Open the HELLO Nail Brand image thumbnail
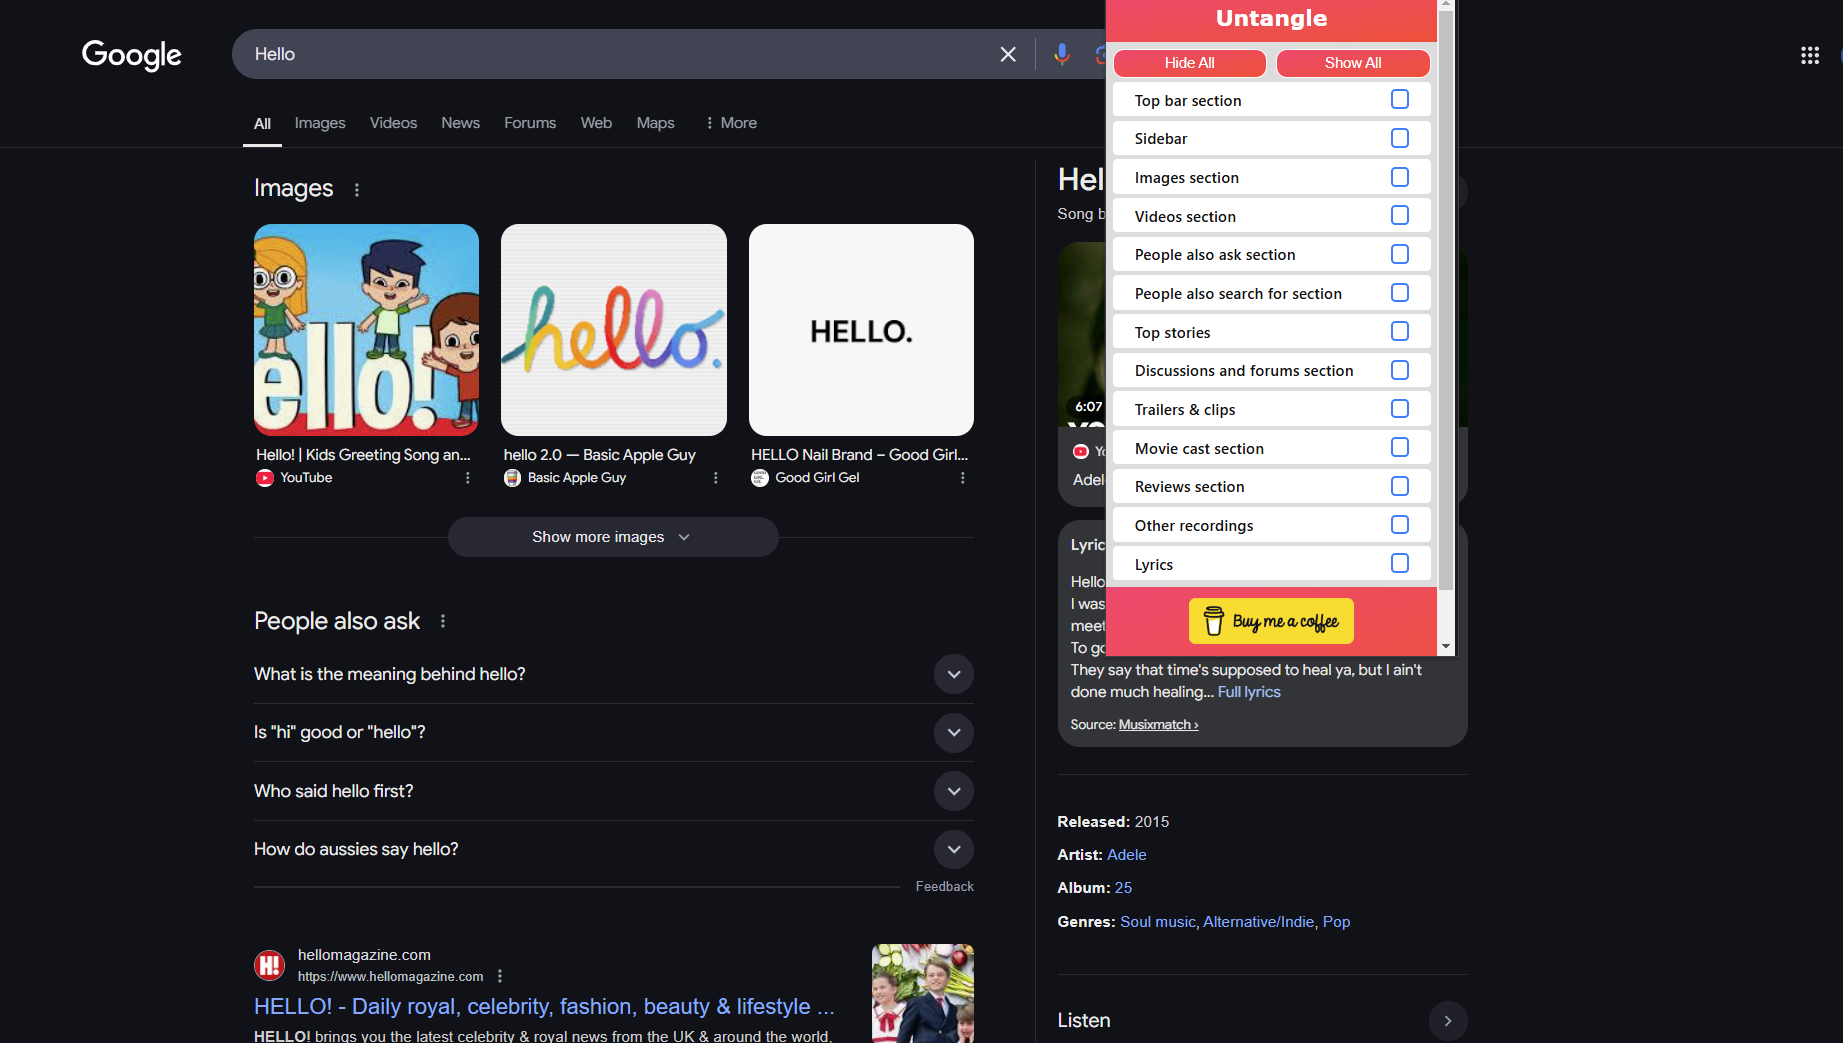Viewport: 1843px width, 1043px height. coord(861,330)
